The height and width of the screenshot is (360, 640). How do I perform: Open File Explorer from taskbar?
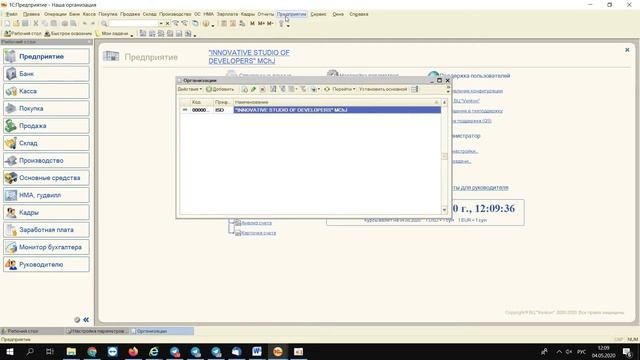[x=71, y=351]
